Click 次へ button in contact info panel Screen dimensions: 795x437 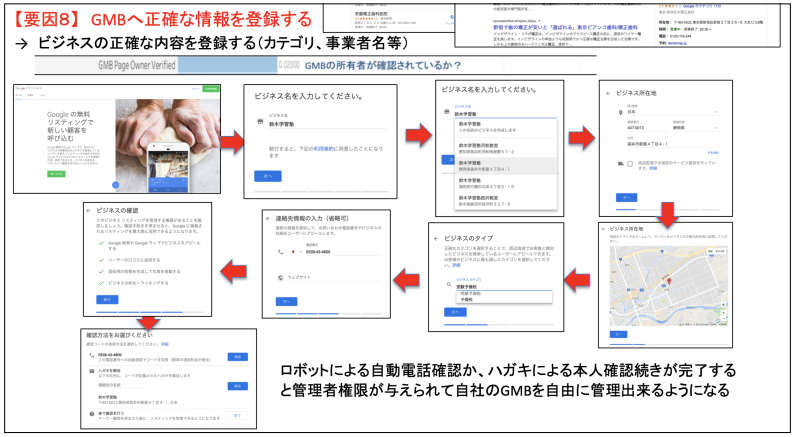click(x=286, y=302)
